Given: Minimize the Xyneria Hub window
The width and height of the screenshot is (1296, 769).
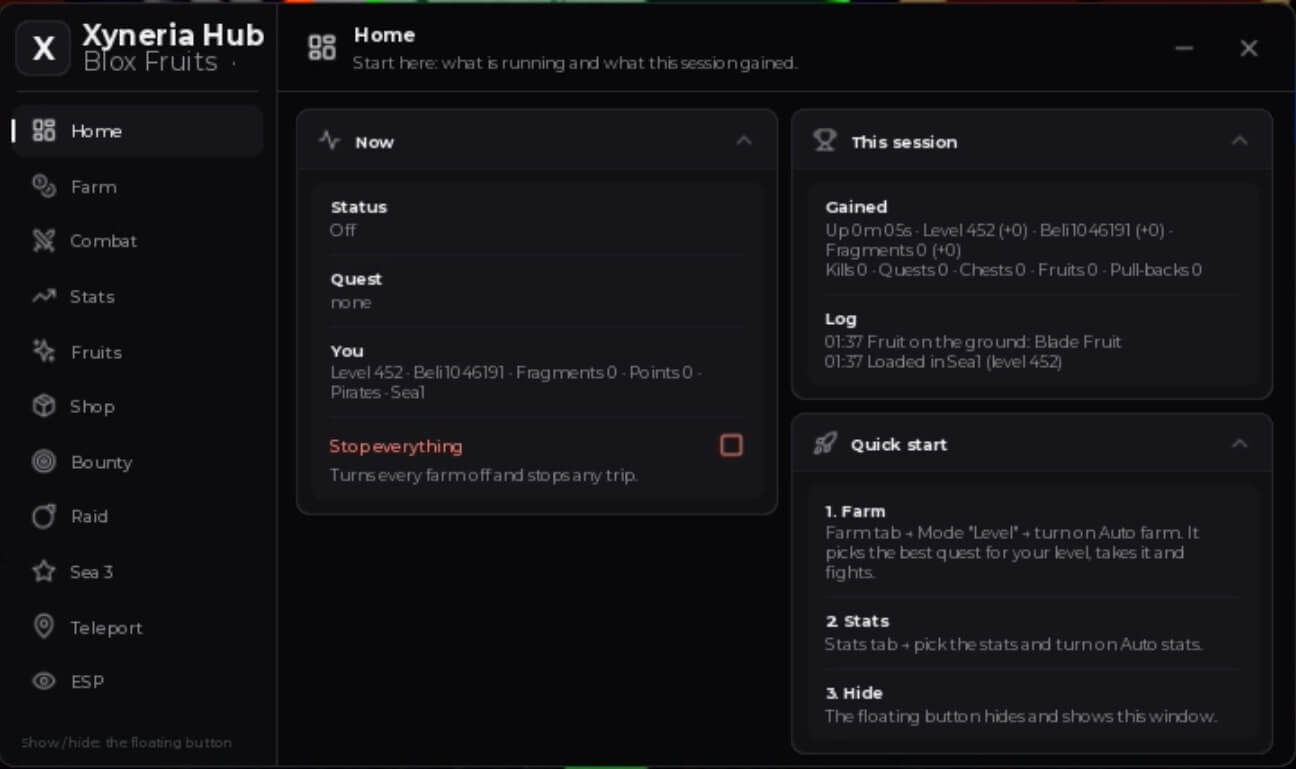Looking at the screenshot, I should (x=1184, y=48).
